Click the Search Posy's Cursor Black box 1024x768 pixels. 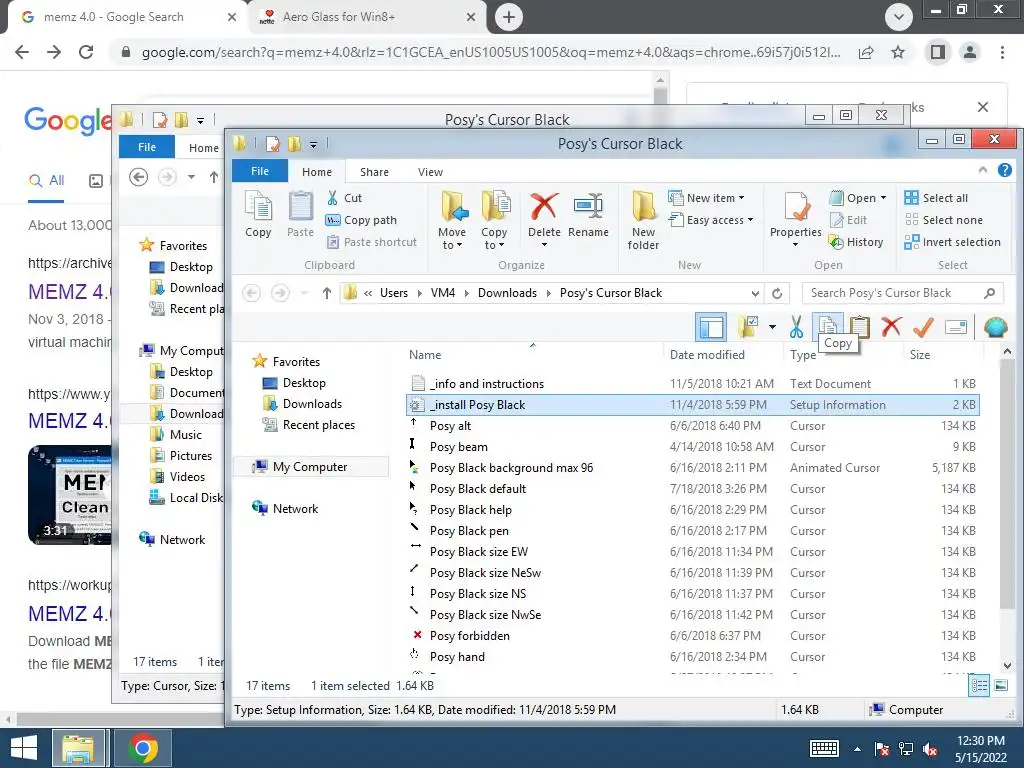(903, 293)
